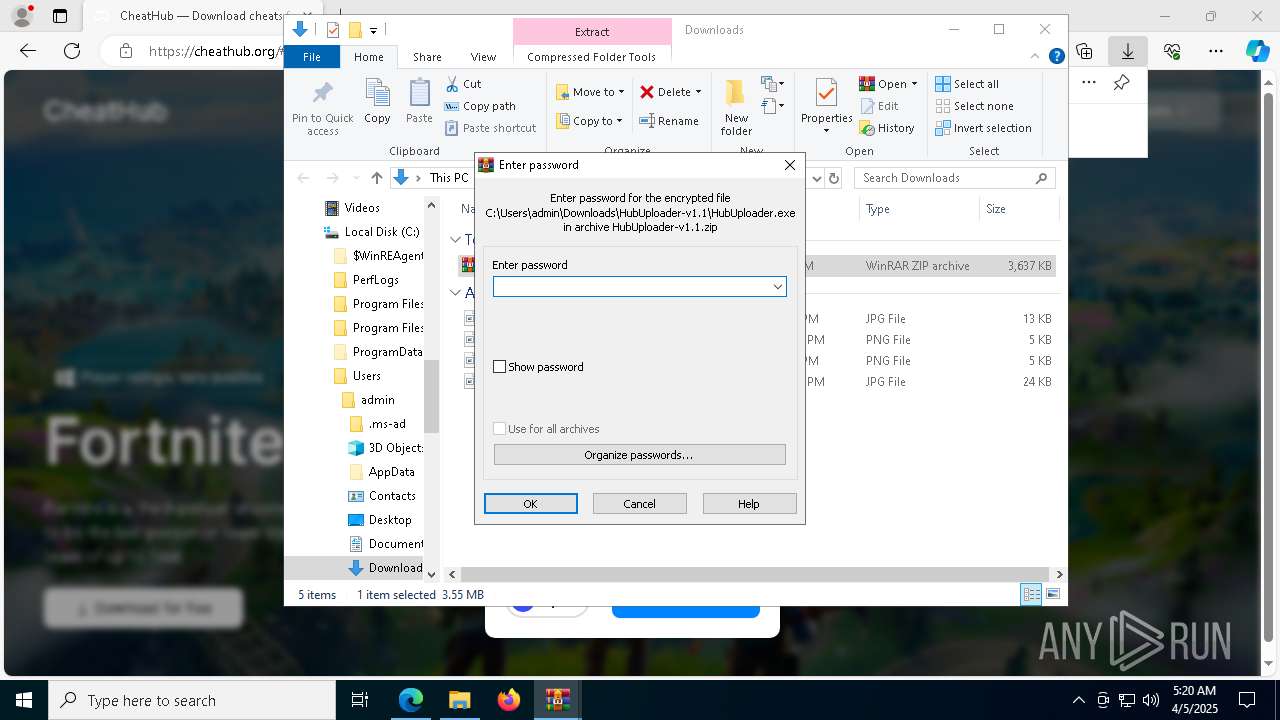Viewport: 1280px width, 720px height.
Task: Click the horizontal scrollbar in file list
Action: pos(755,574)
